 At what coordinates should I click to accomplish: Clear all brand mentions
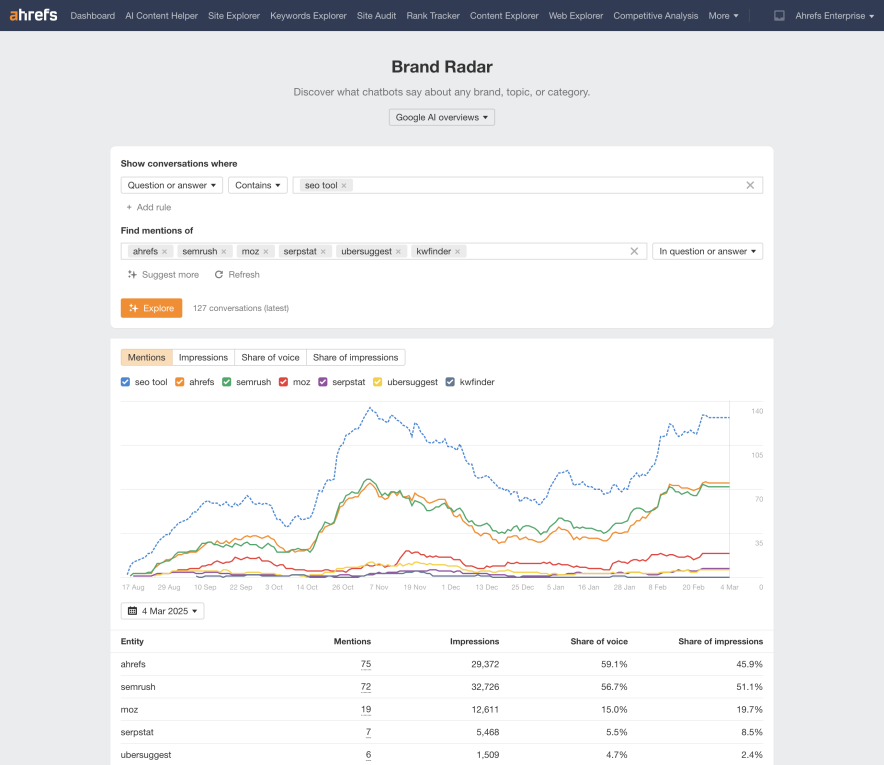click(x=634, y=251)
